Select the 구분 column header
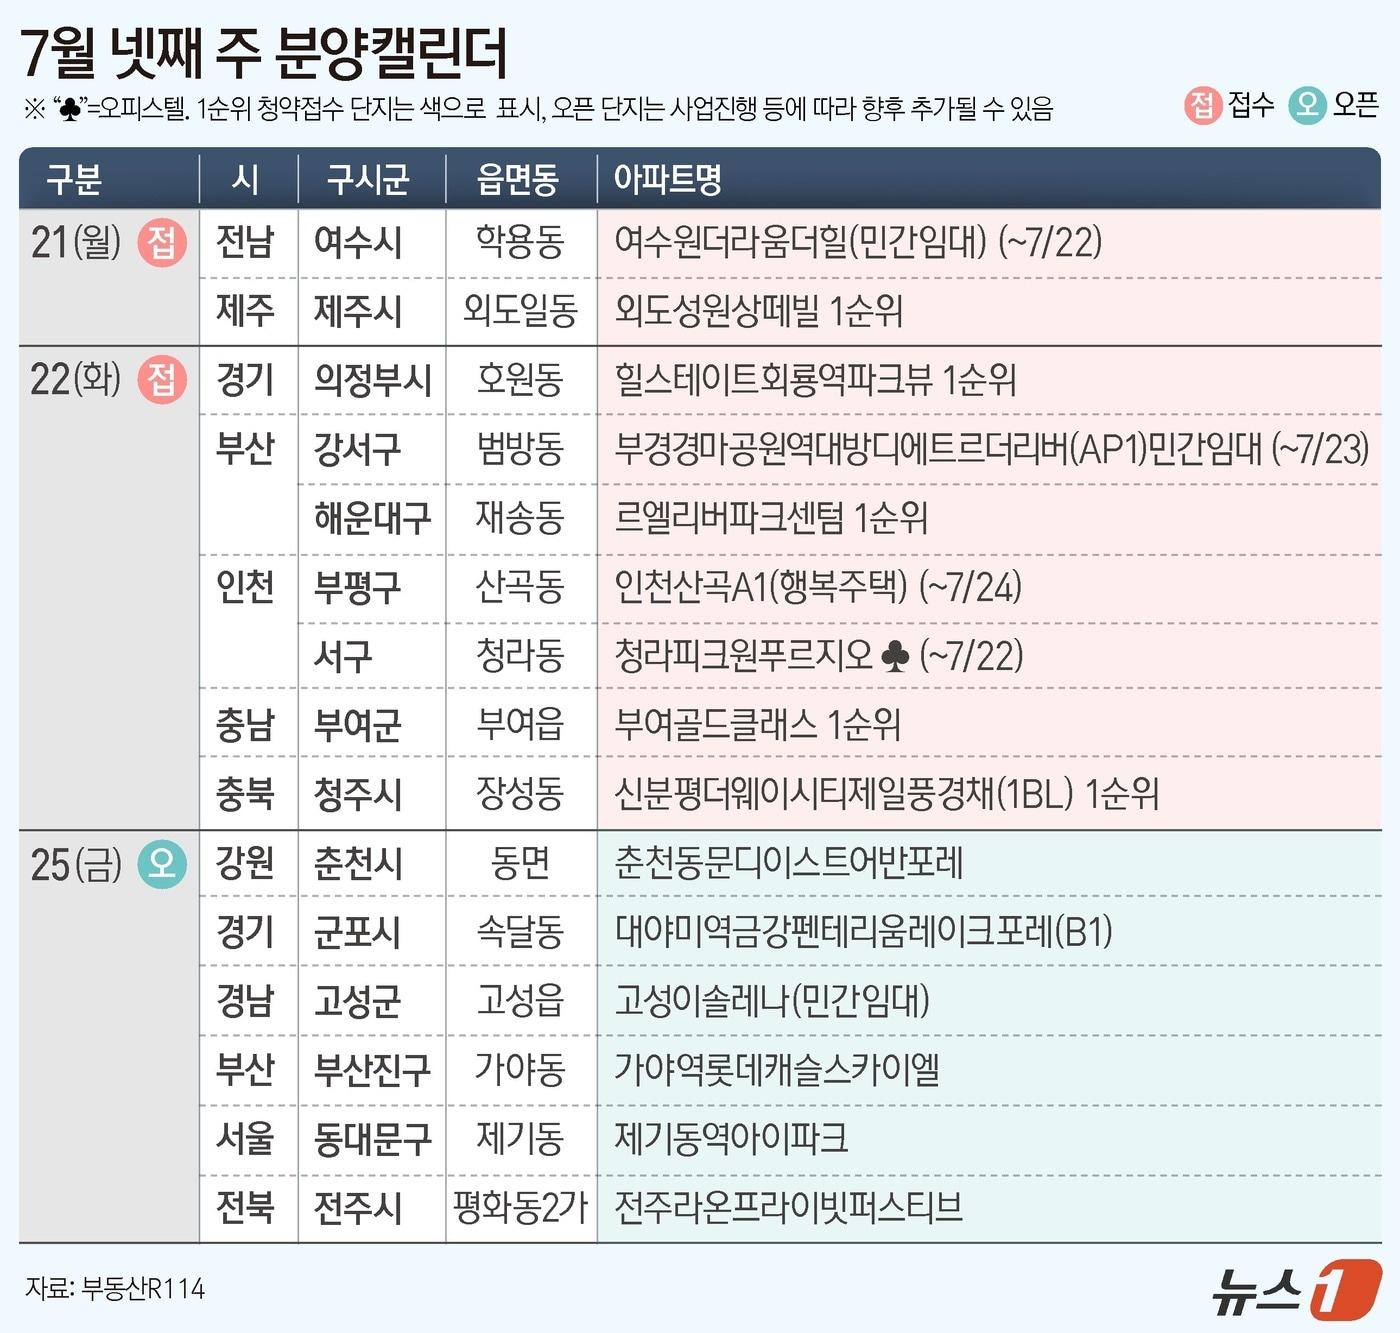Viewport: 1400px width, 1333px height. (75, 180)
